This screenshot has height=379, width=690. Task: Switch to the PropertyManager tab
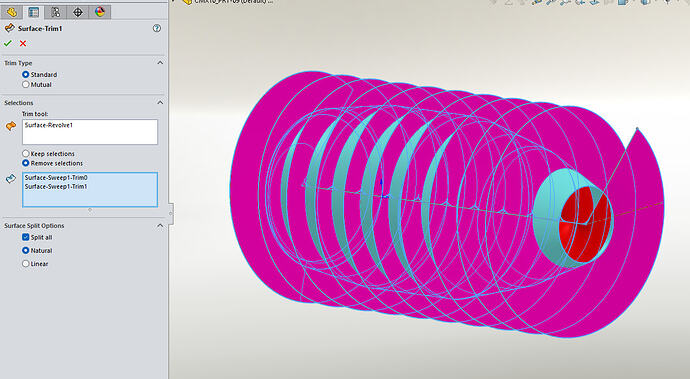[x=33, y=12]
